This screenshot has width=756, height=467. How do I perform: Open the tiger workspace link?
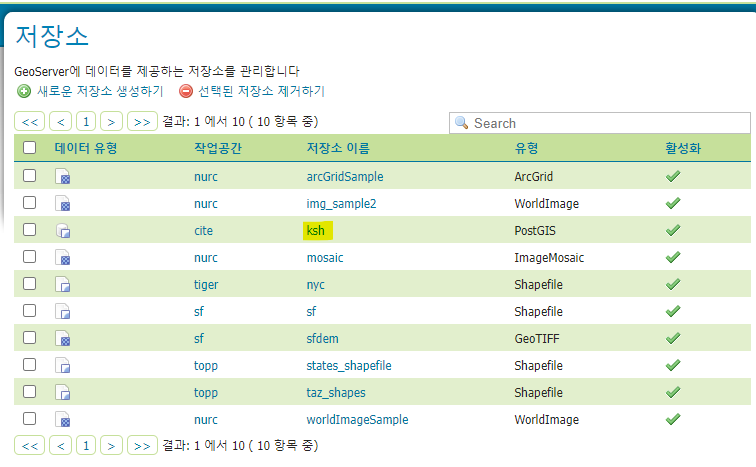pyautogui.click(x=206, y=285)
